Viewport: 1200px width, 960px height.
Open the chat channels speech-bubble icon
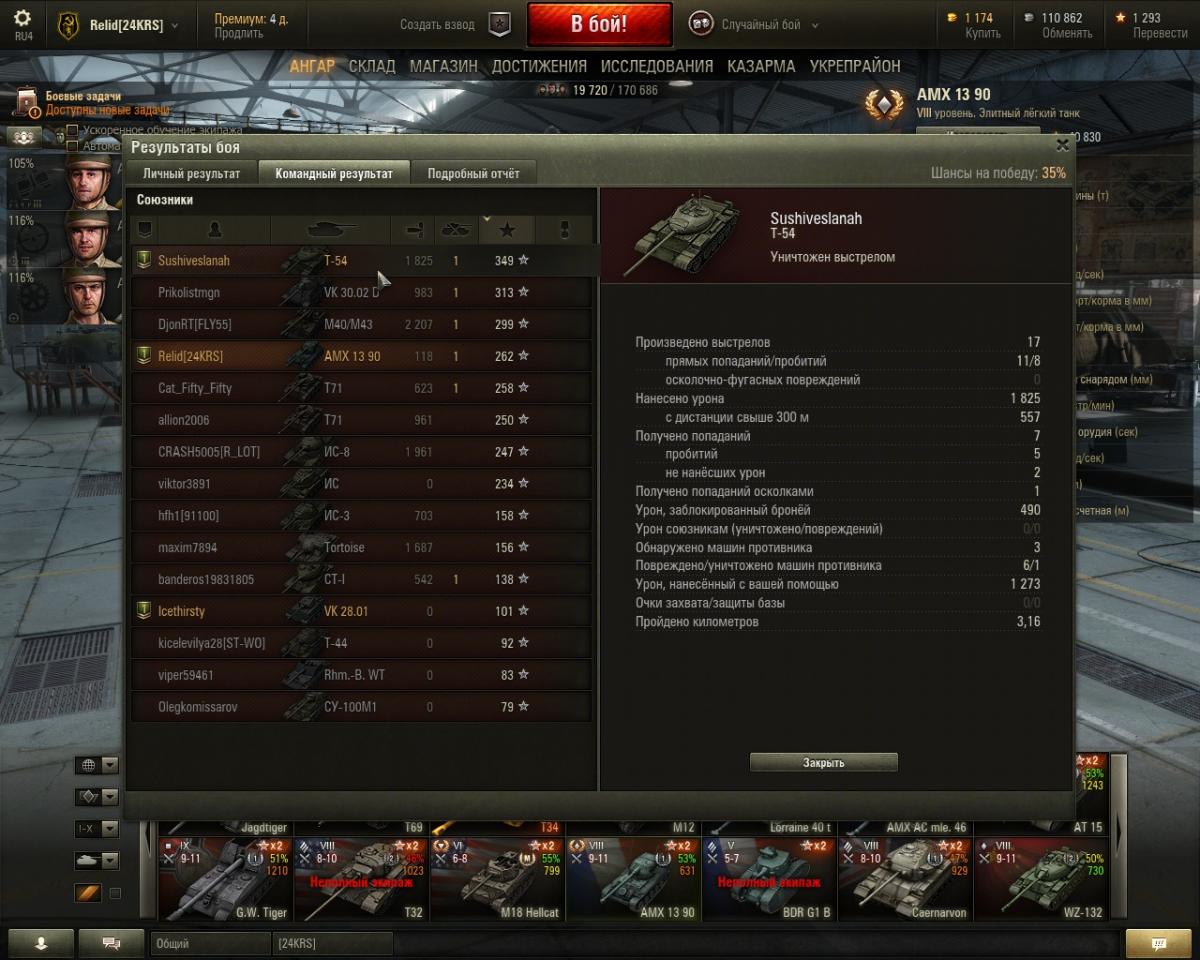coord(112,943)
